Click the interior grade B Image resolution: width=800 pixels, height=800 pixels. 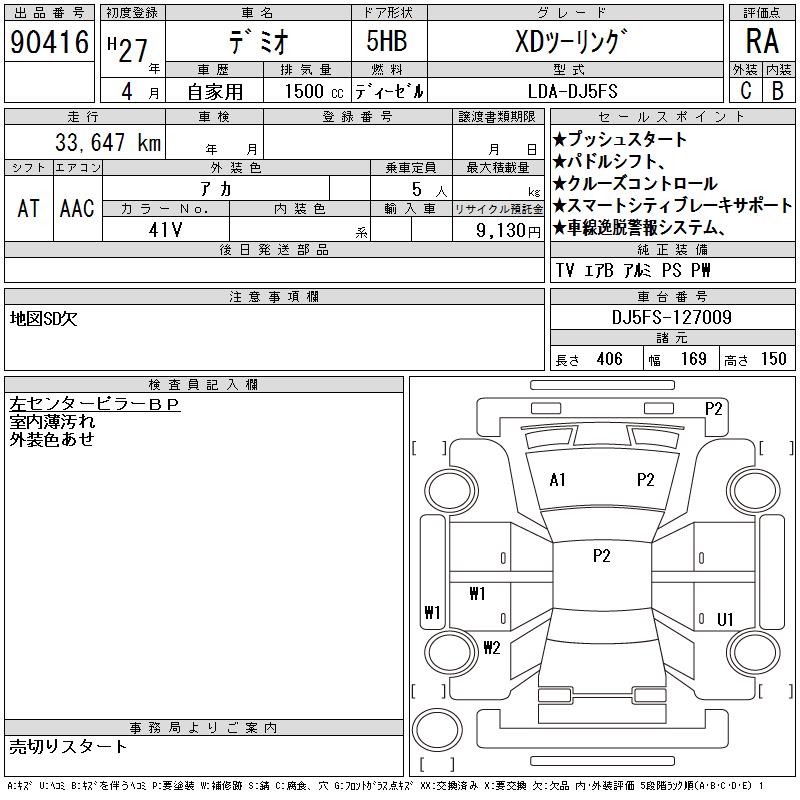pyautogui.click(x=778, y=90)
